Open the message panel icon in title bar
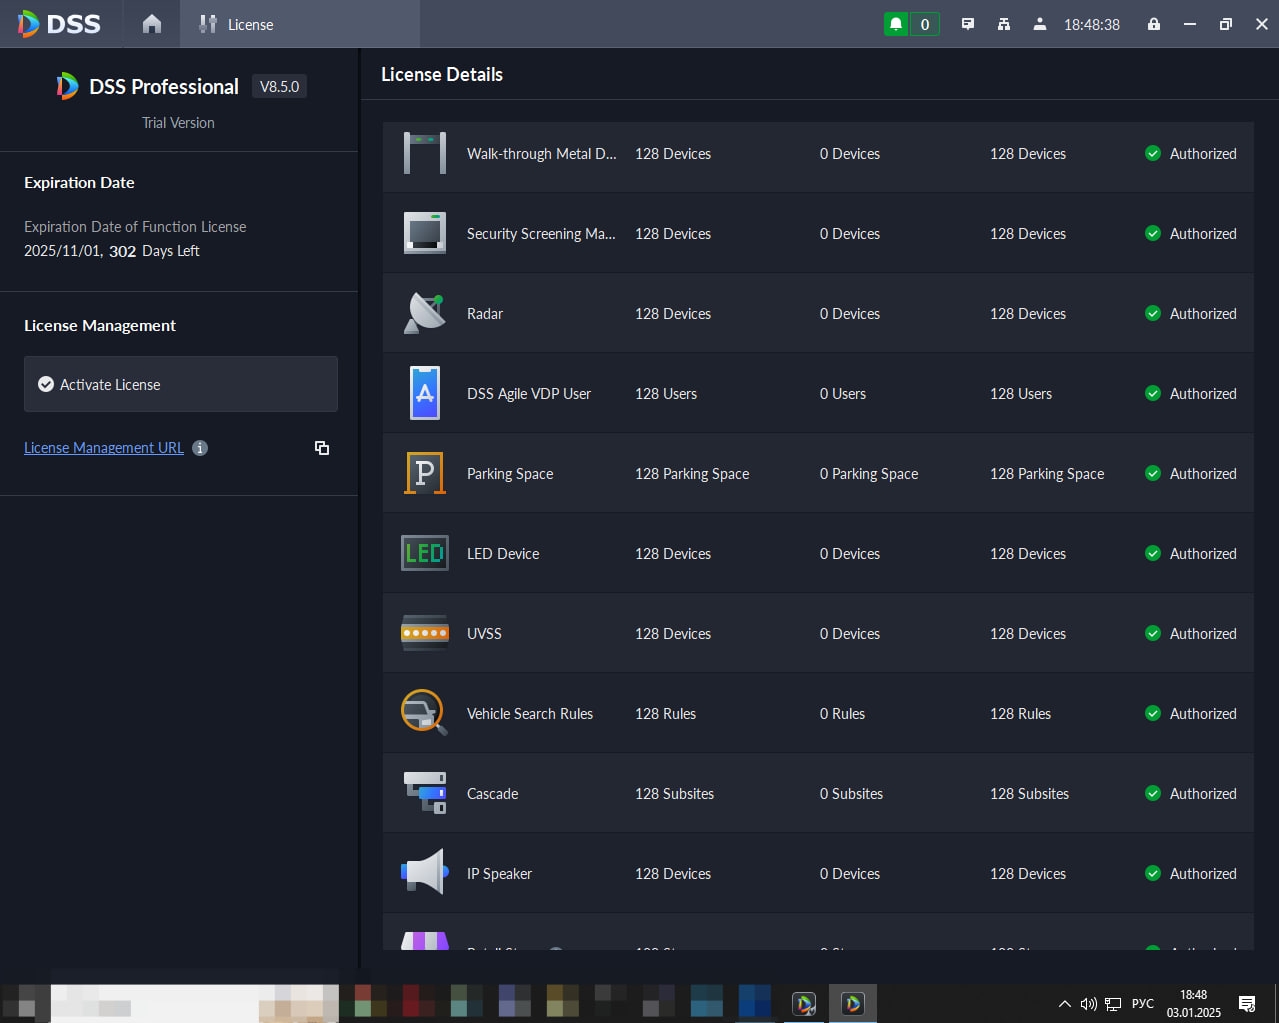The image size is (1279, 1023). (x=968, y=24)
